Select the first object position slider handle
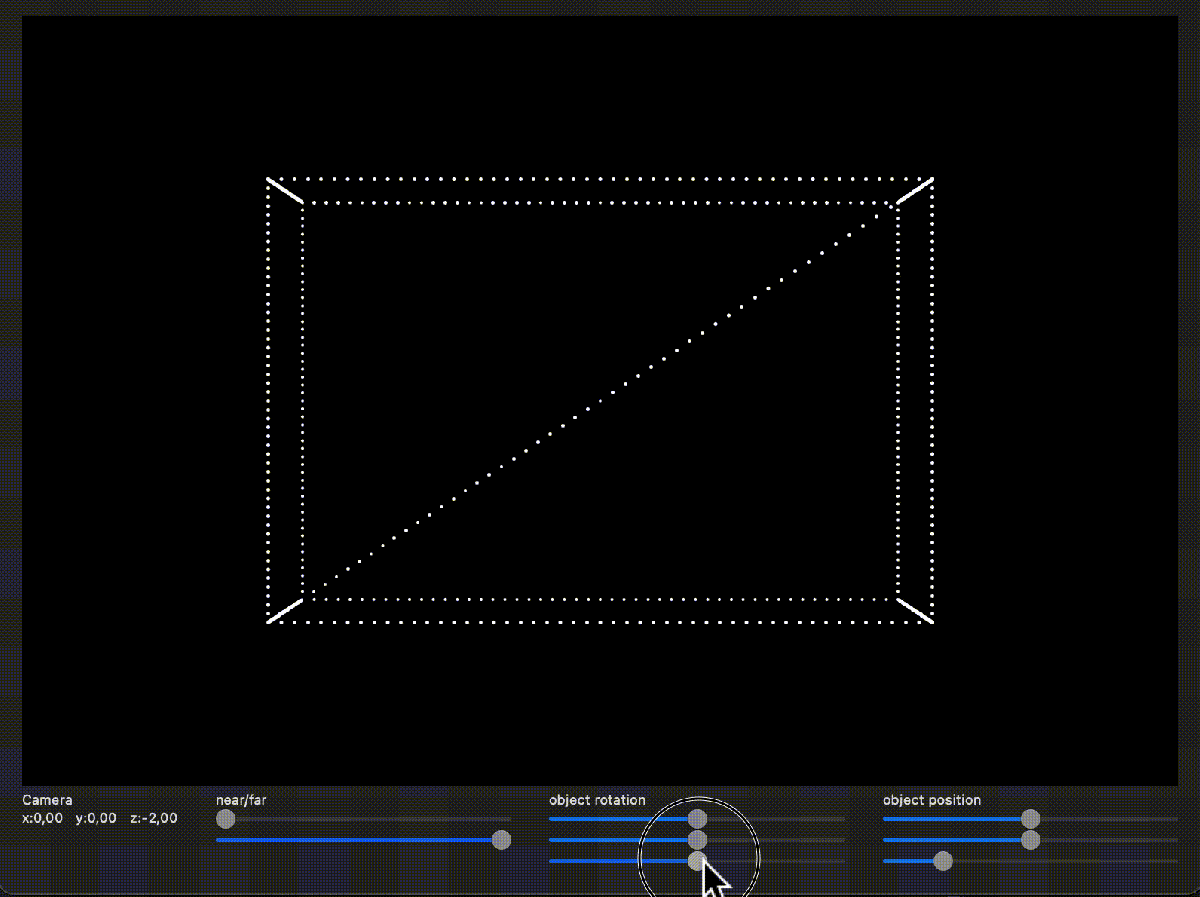 (1029, 818)
